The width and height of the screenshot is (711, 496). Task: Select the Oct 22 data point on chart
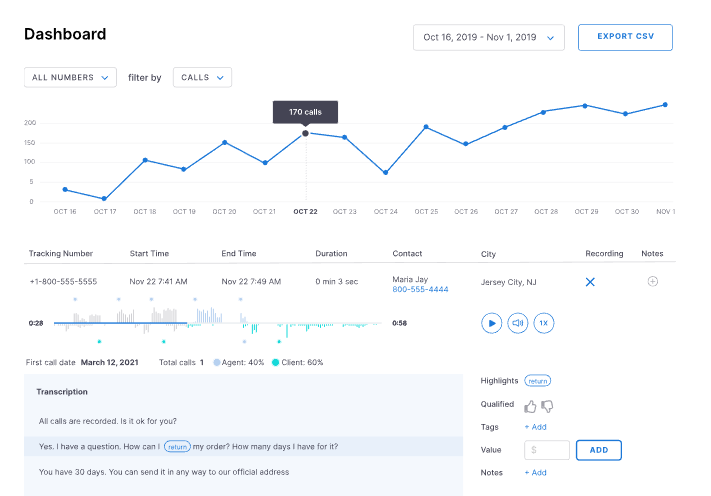coord(306,133)
